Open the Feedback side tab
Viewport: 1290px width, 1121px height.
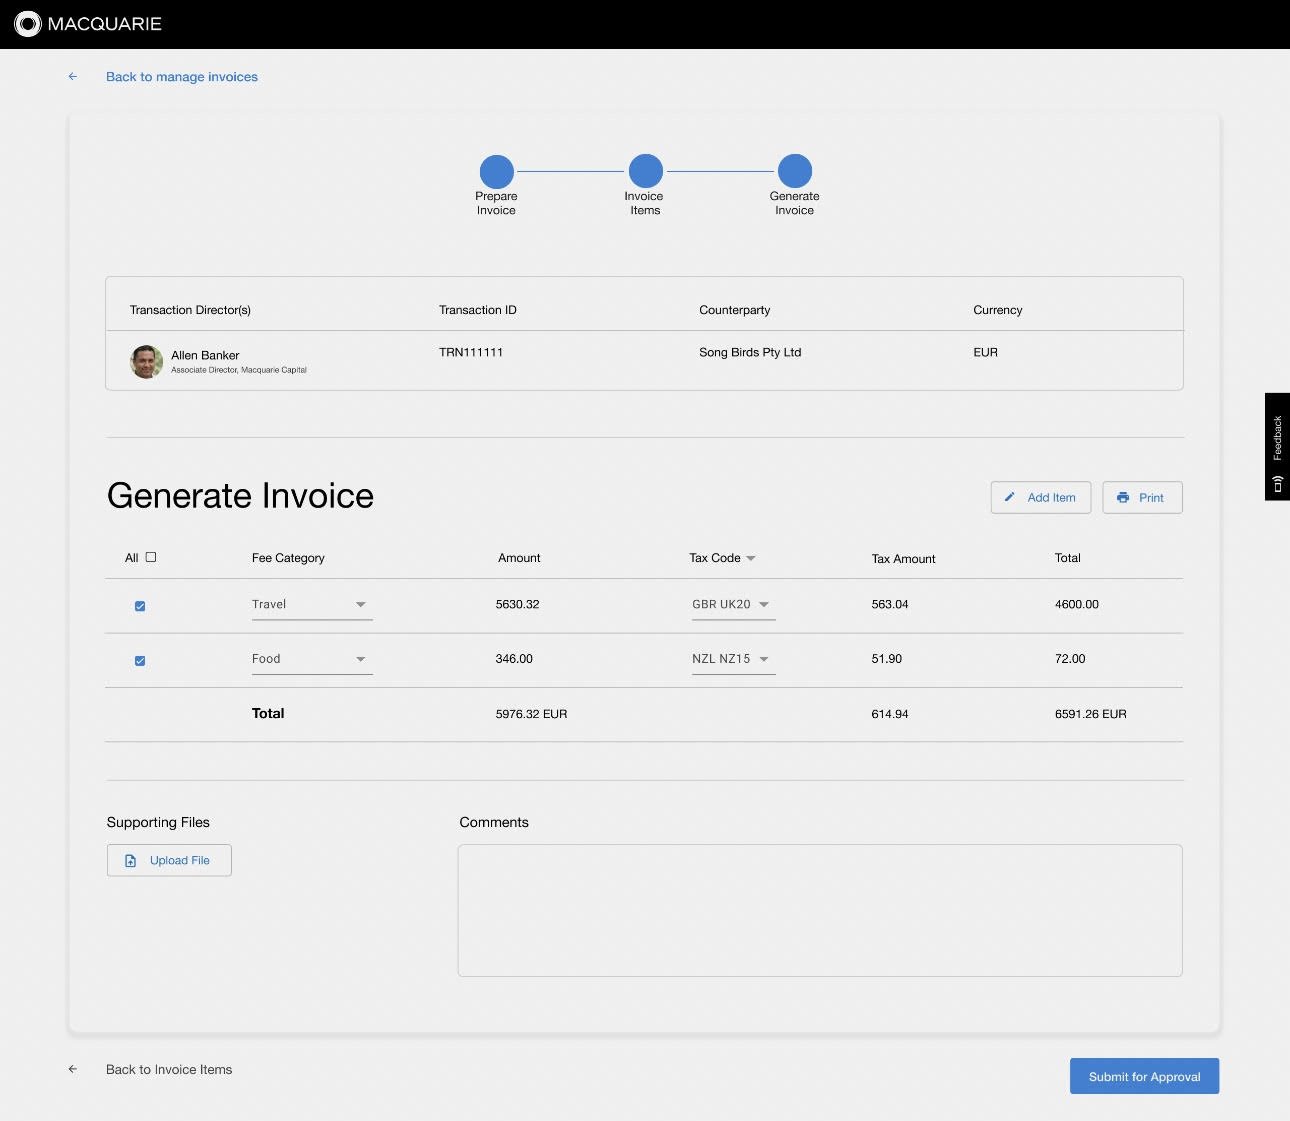coord(1277,447)
